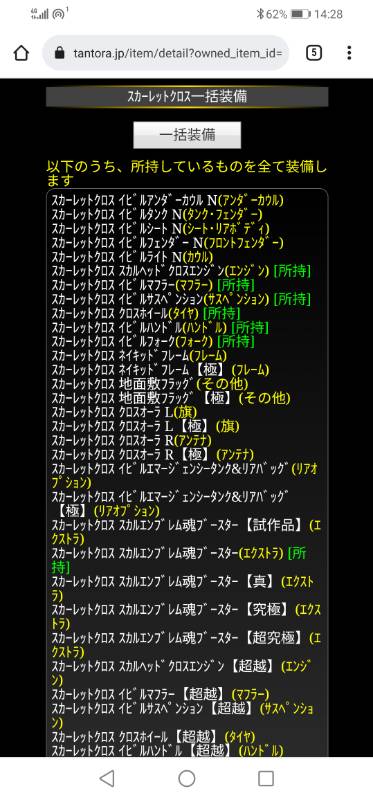
Task: Select イビルマフラー 所持 row
Action: click(x=153, y=285)
